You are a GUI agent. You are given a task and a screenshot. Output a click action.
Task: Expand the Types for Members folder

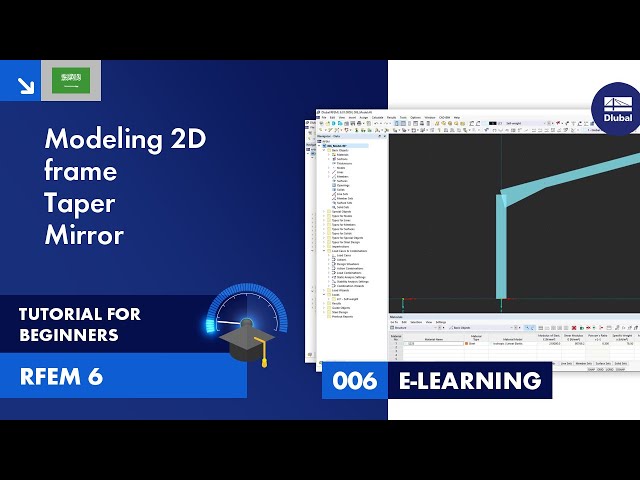pyautogui.click(x=324, y=225)
